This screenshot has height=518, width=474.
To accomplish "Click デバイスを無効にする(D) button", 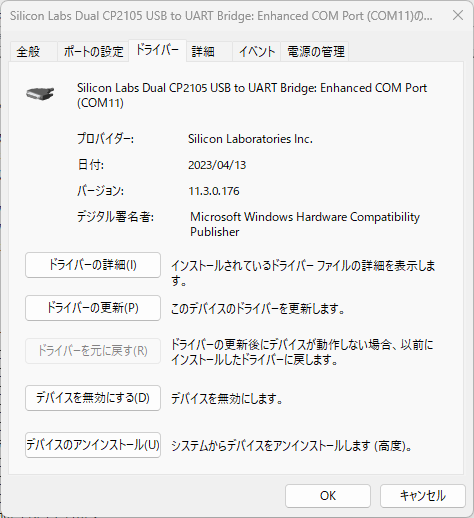I will [93, 398].
